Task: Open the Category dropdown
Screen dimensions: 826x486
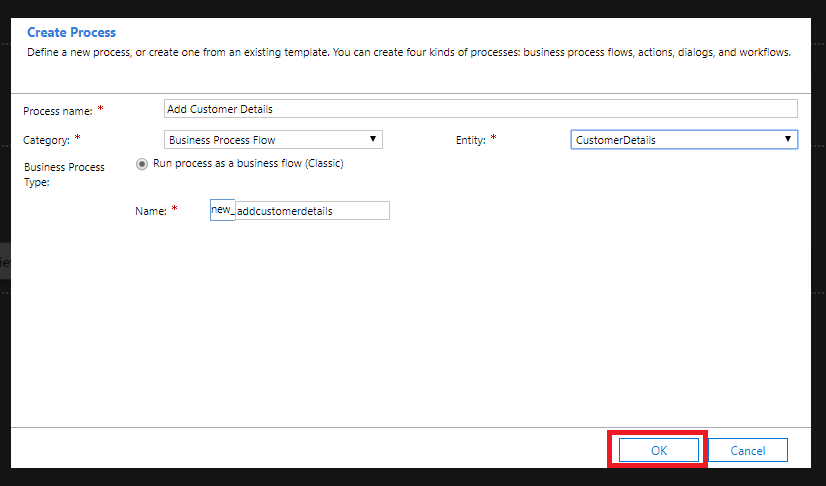Action: click(x=273, y=140)
